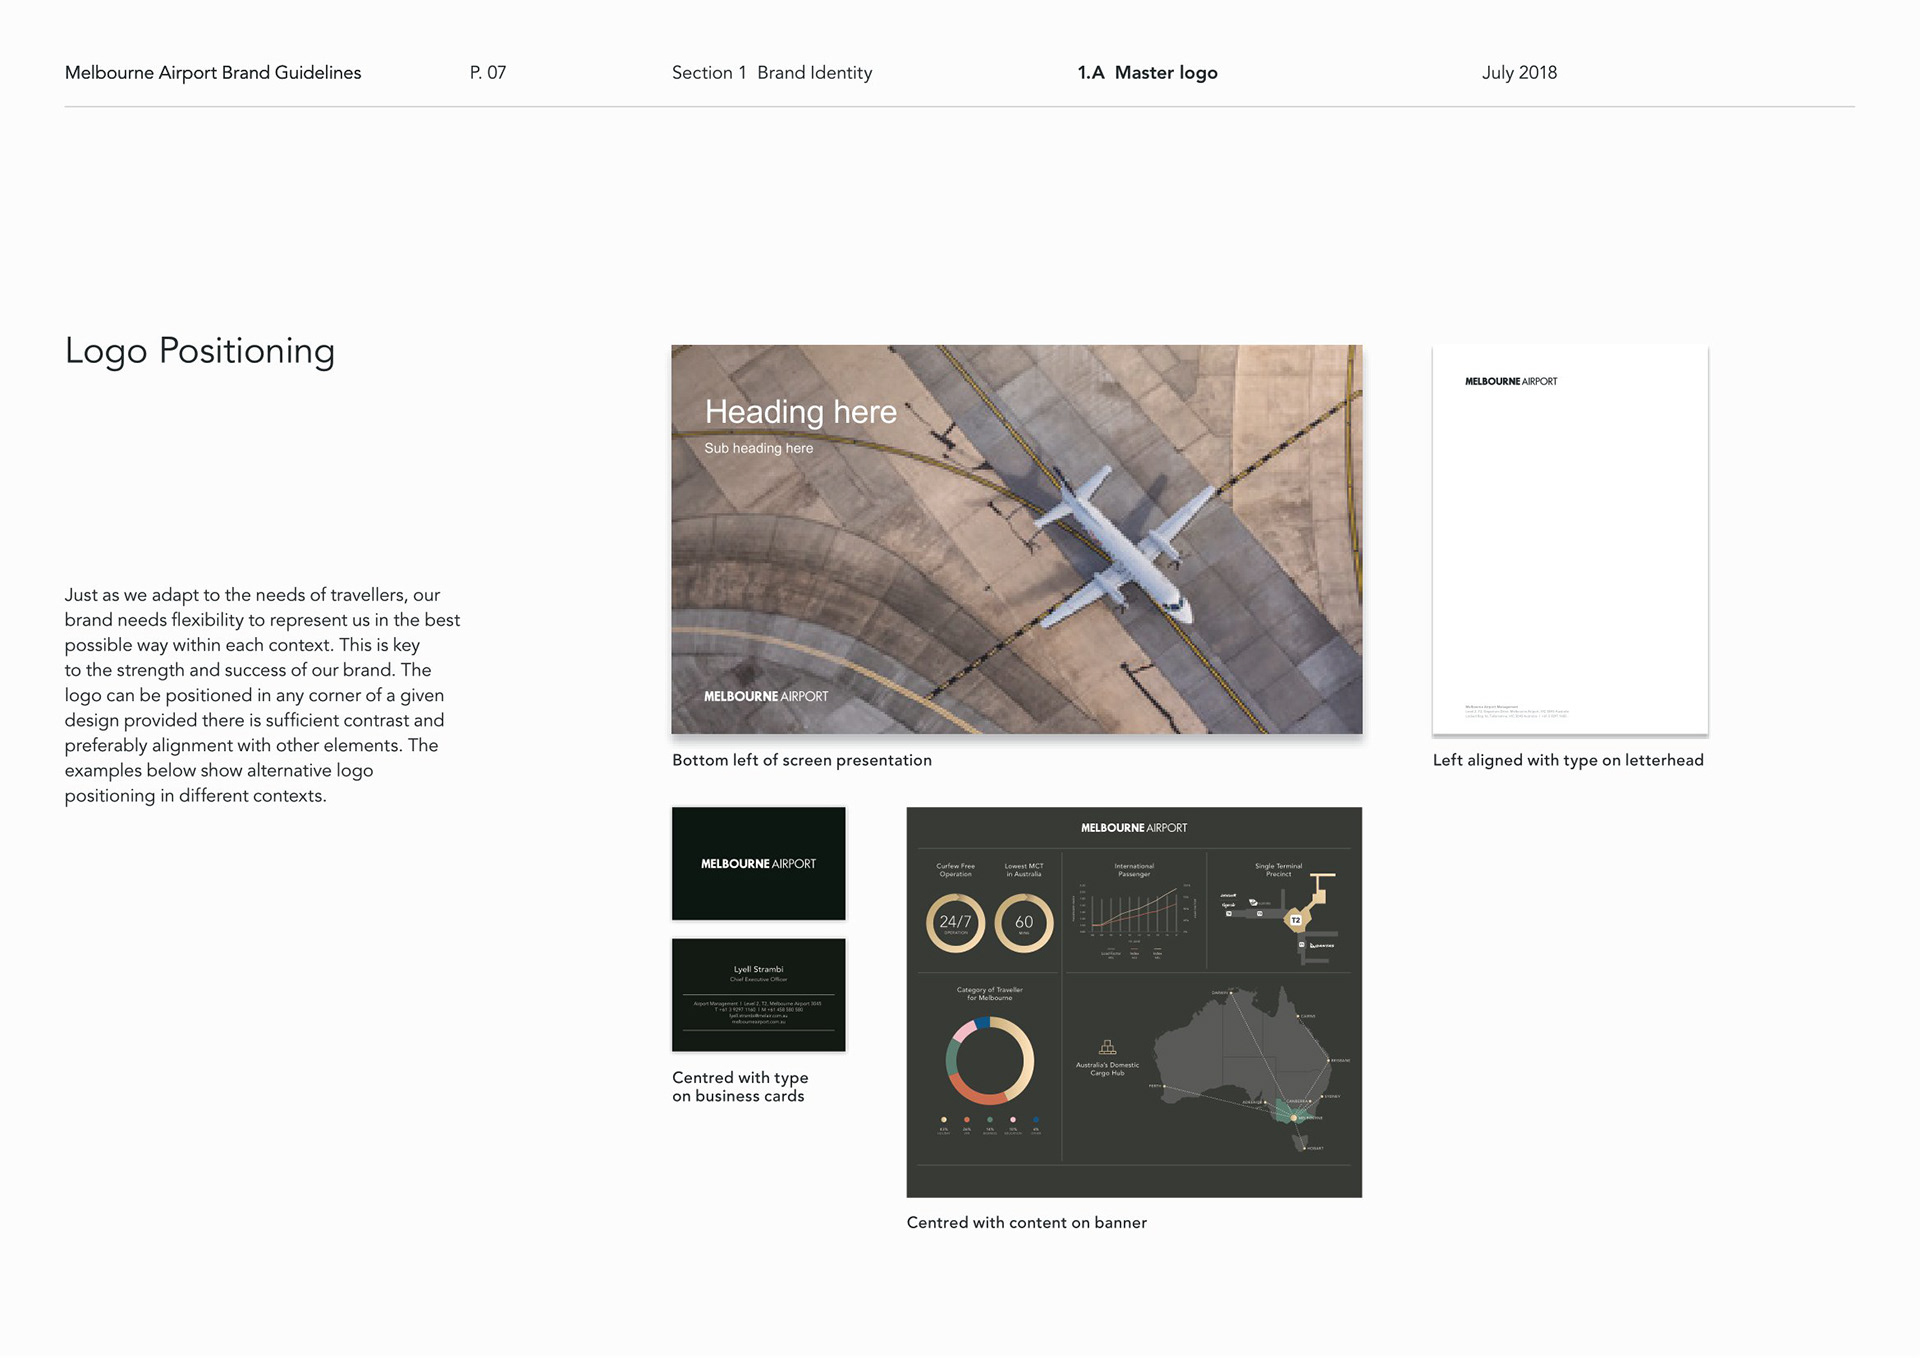
Task: Click the white logo on the aerial photo
Action: pos(766,696)
